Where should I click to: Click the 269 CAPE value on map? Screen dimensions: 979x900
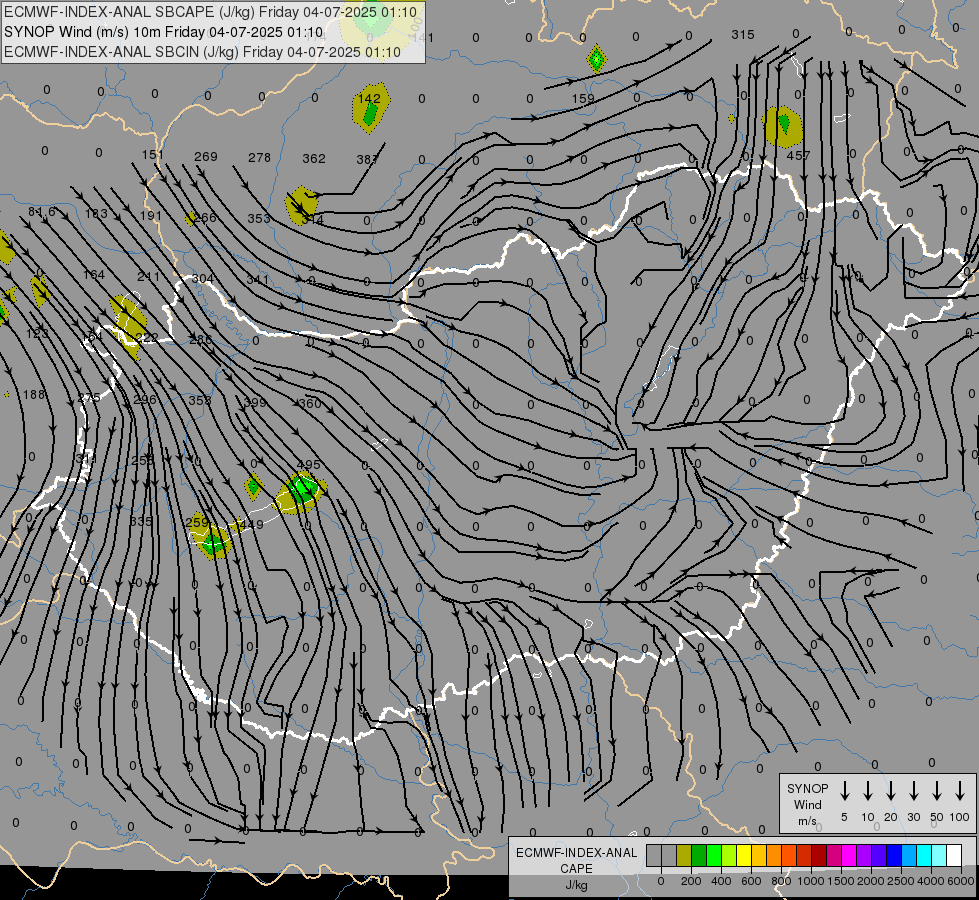point(206,156)
